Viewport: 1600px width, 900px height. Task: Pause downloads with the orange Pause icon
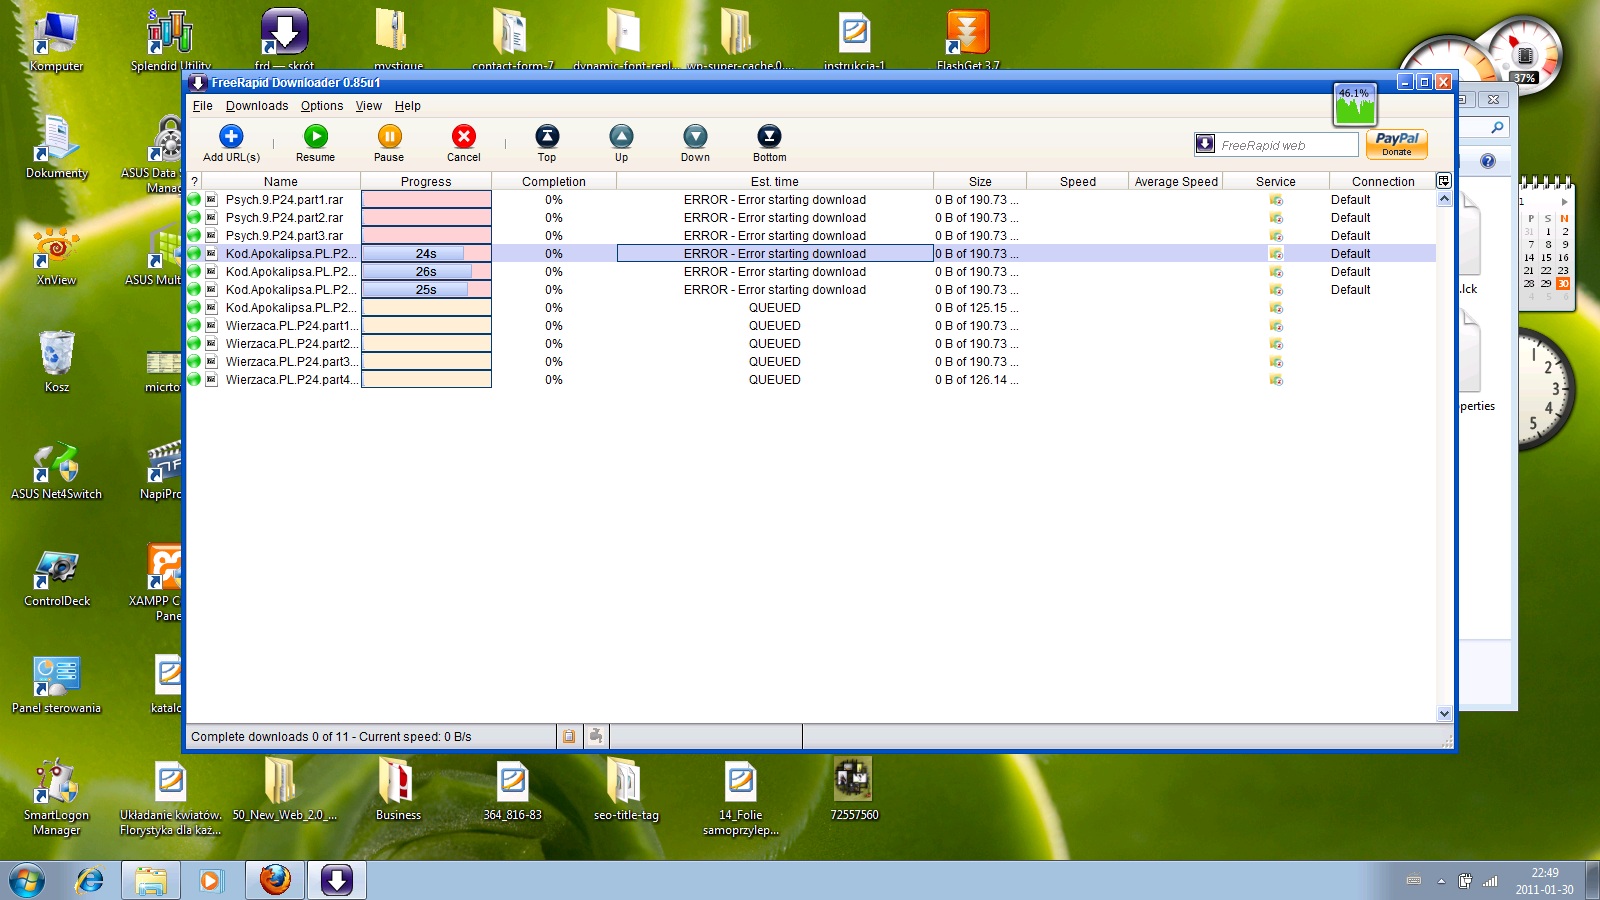[x=389, y=137]
